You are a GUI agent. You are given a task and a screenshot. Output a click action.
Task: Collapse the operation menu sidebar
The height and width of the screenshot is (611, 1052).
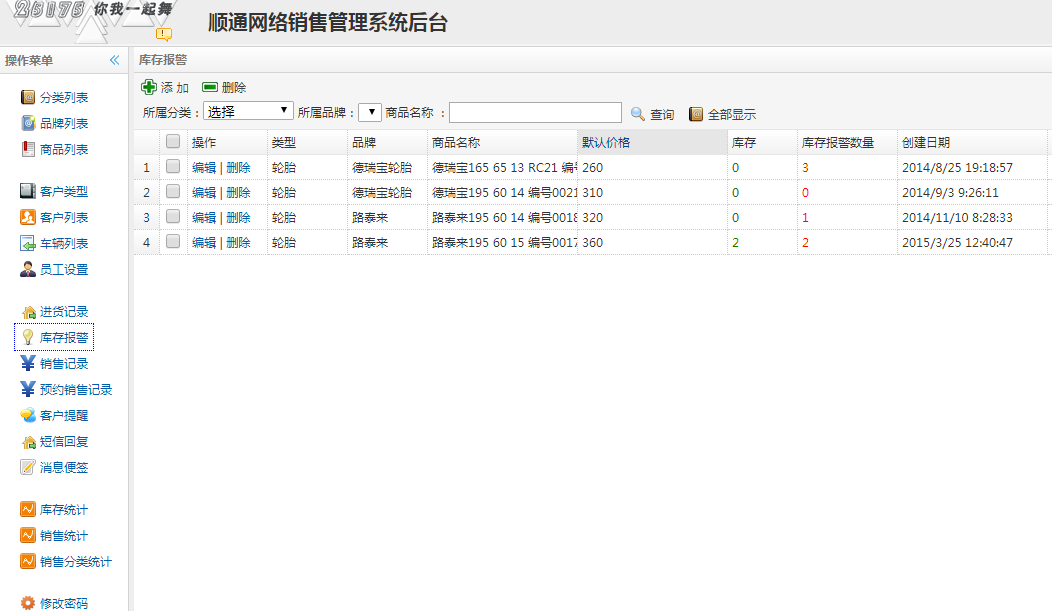(x=114, y=60)
